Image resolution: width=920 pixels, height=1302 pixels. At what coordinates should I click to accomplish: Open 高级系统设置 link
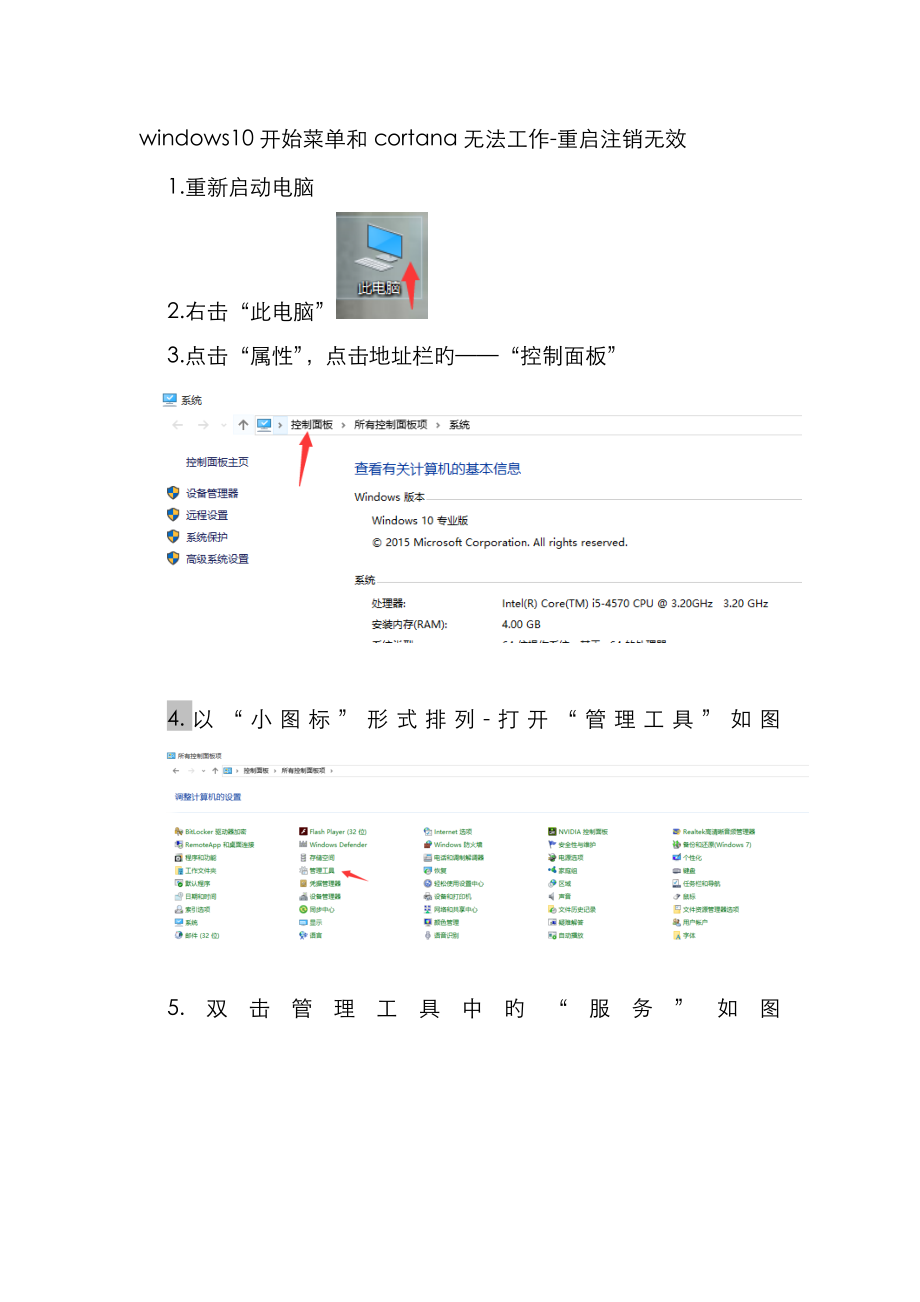click(216, 559)
